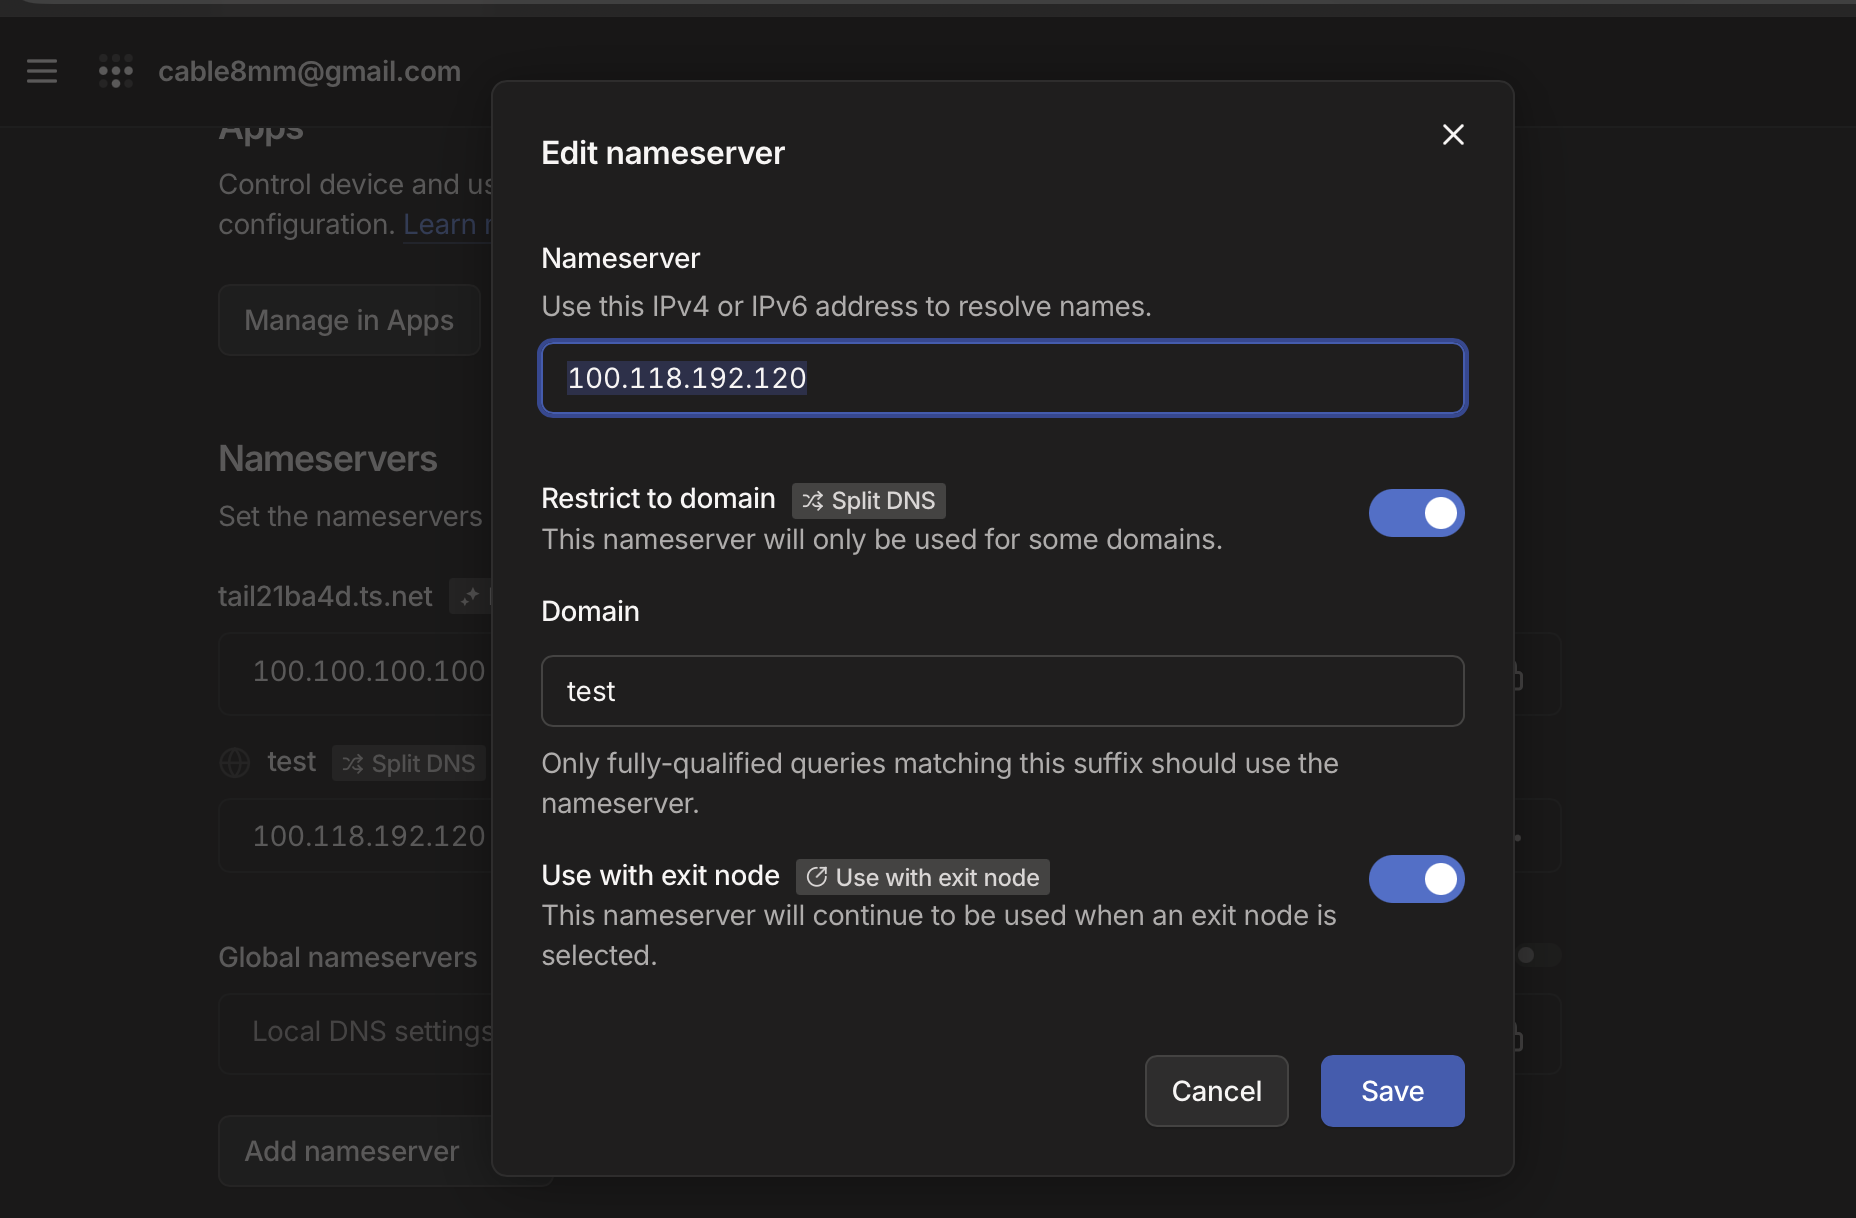Image resolution: width=1856 pixels, height=1218 pixels.
Task: Click tail21ba4d.ts.net domain label
Action: [x=325, y=596]
